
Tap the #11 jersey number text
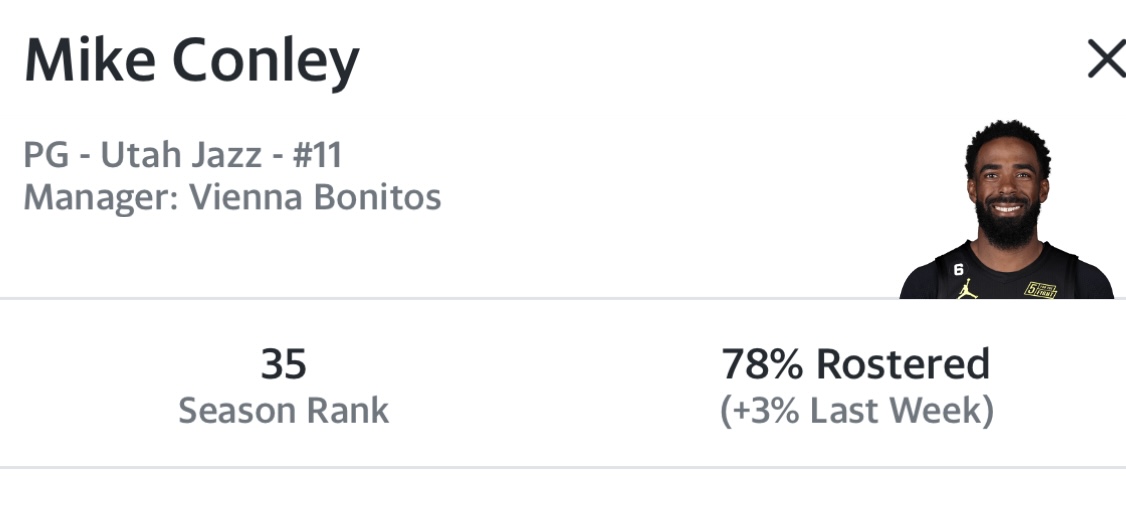click(317, 155)
